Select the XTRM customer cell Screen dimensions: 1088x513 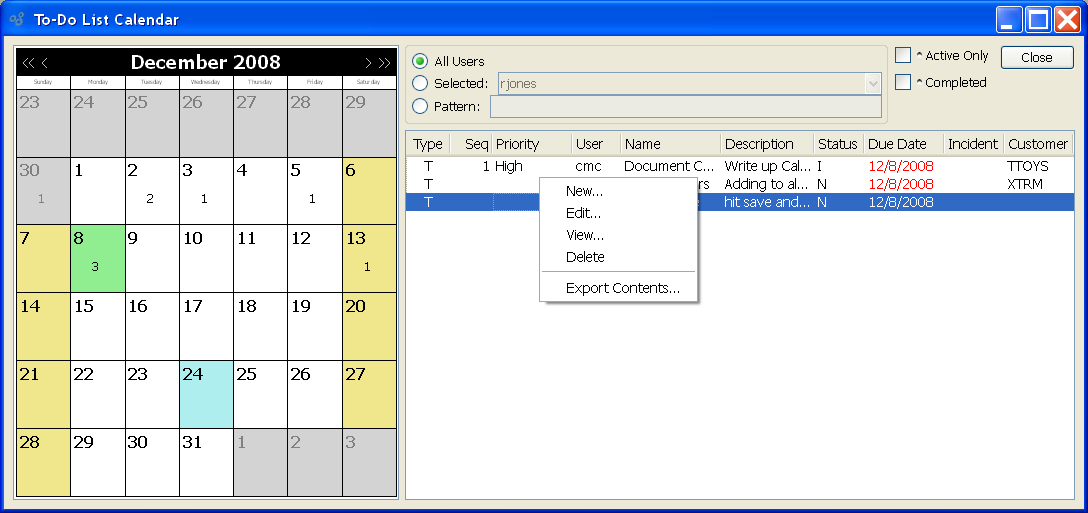coord(1025,184)
